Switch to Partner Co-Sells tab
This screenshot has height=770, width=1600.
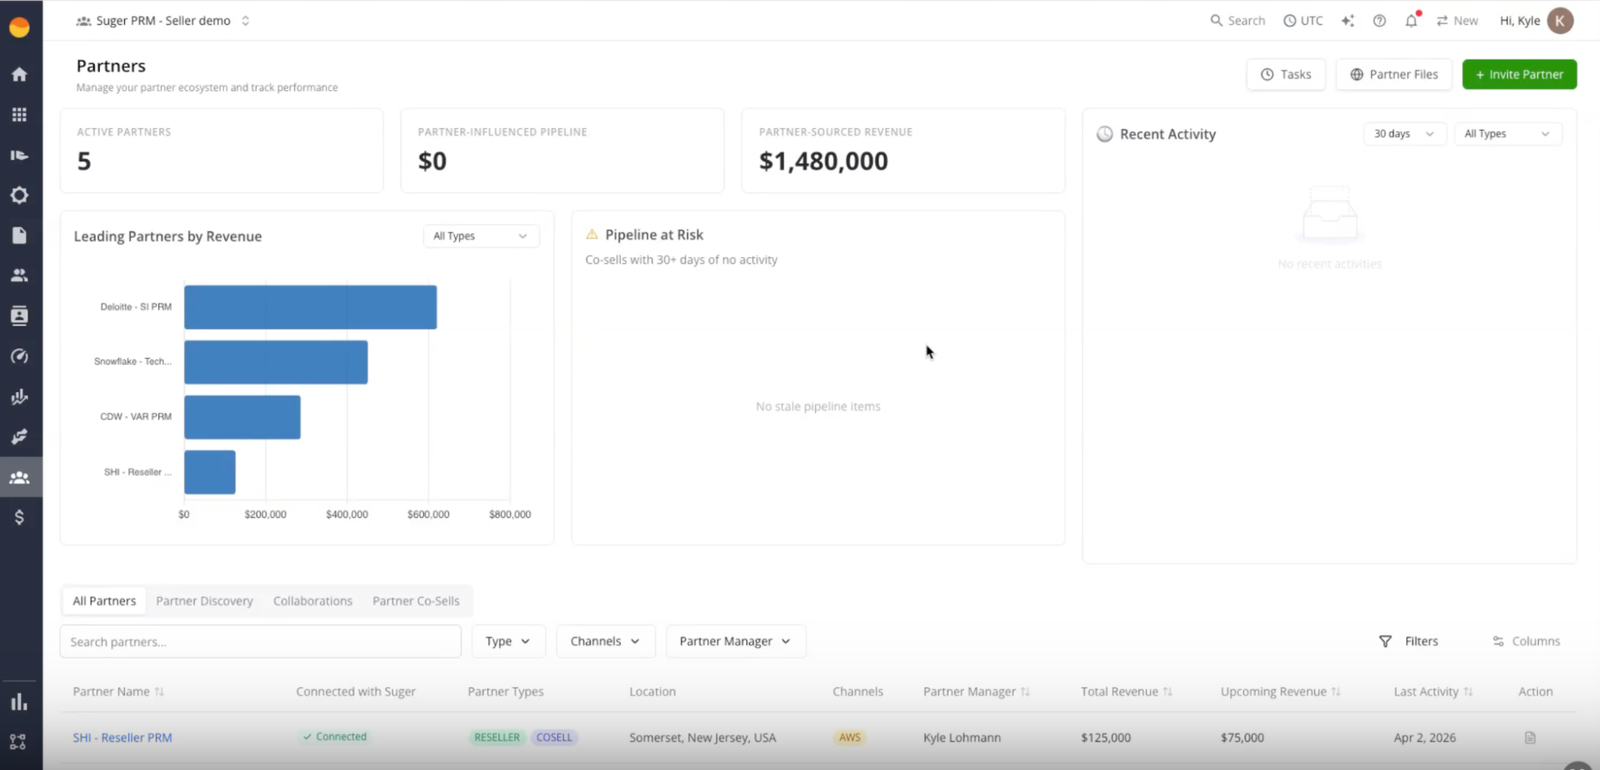click(x=416, y=601)
